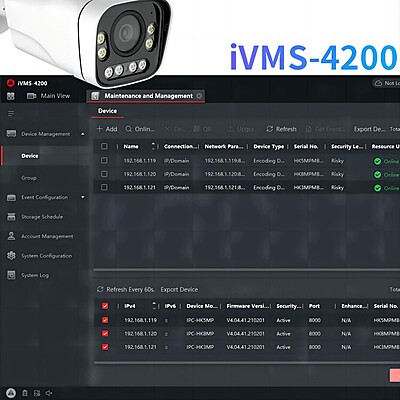
Task: Click the speaker sound icon in bottom bar
Action: (49, 393)
